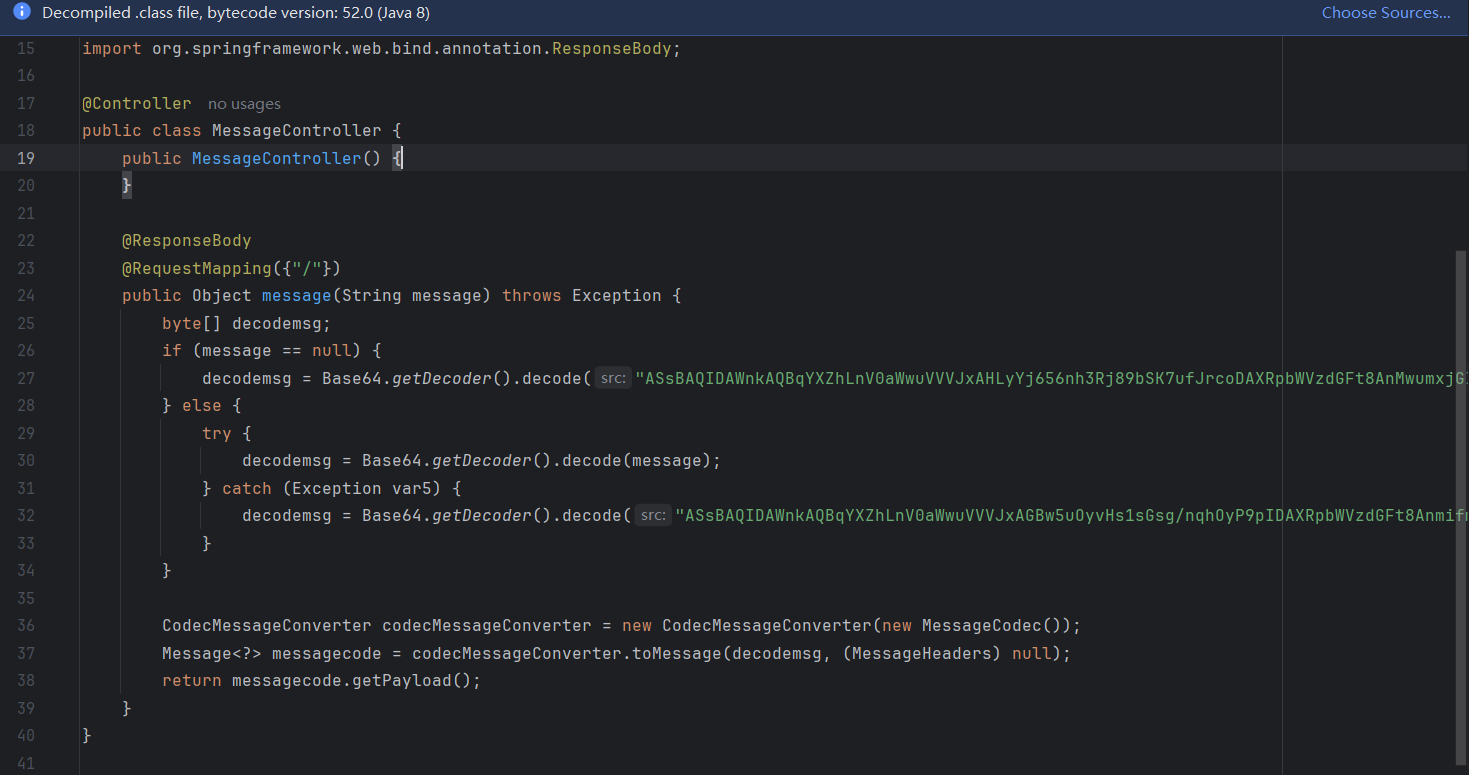Click the Base64 string literal on line 32
1469x775 pixels.
1072,515
